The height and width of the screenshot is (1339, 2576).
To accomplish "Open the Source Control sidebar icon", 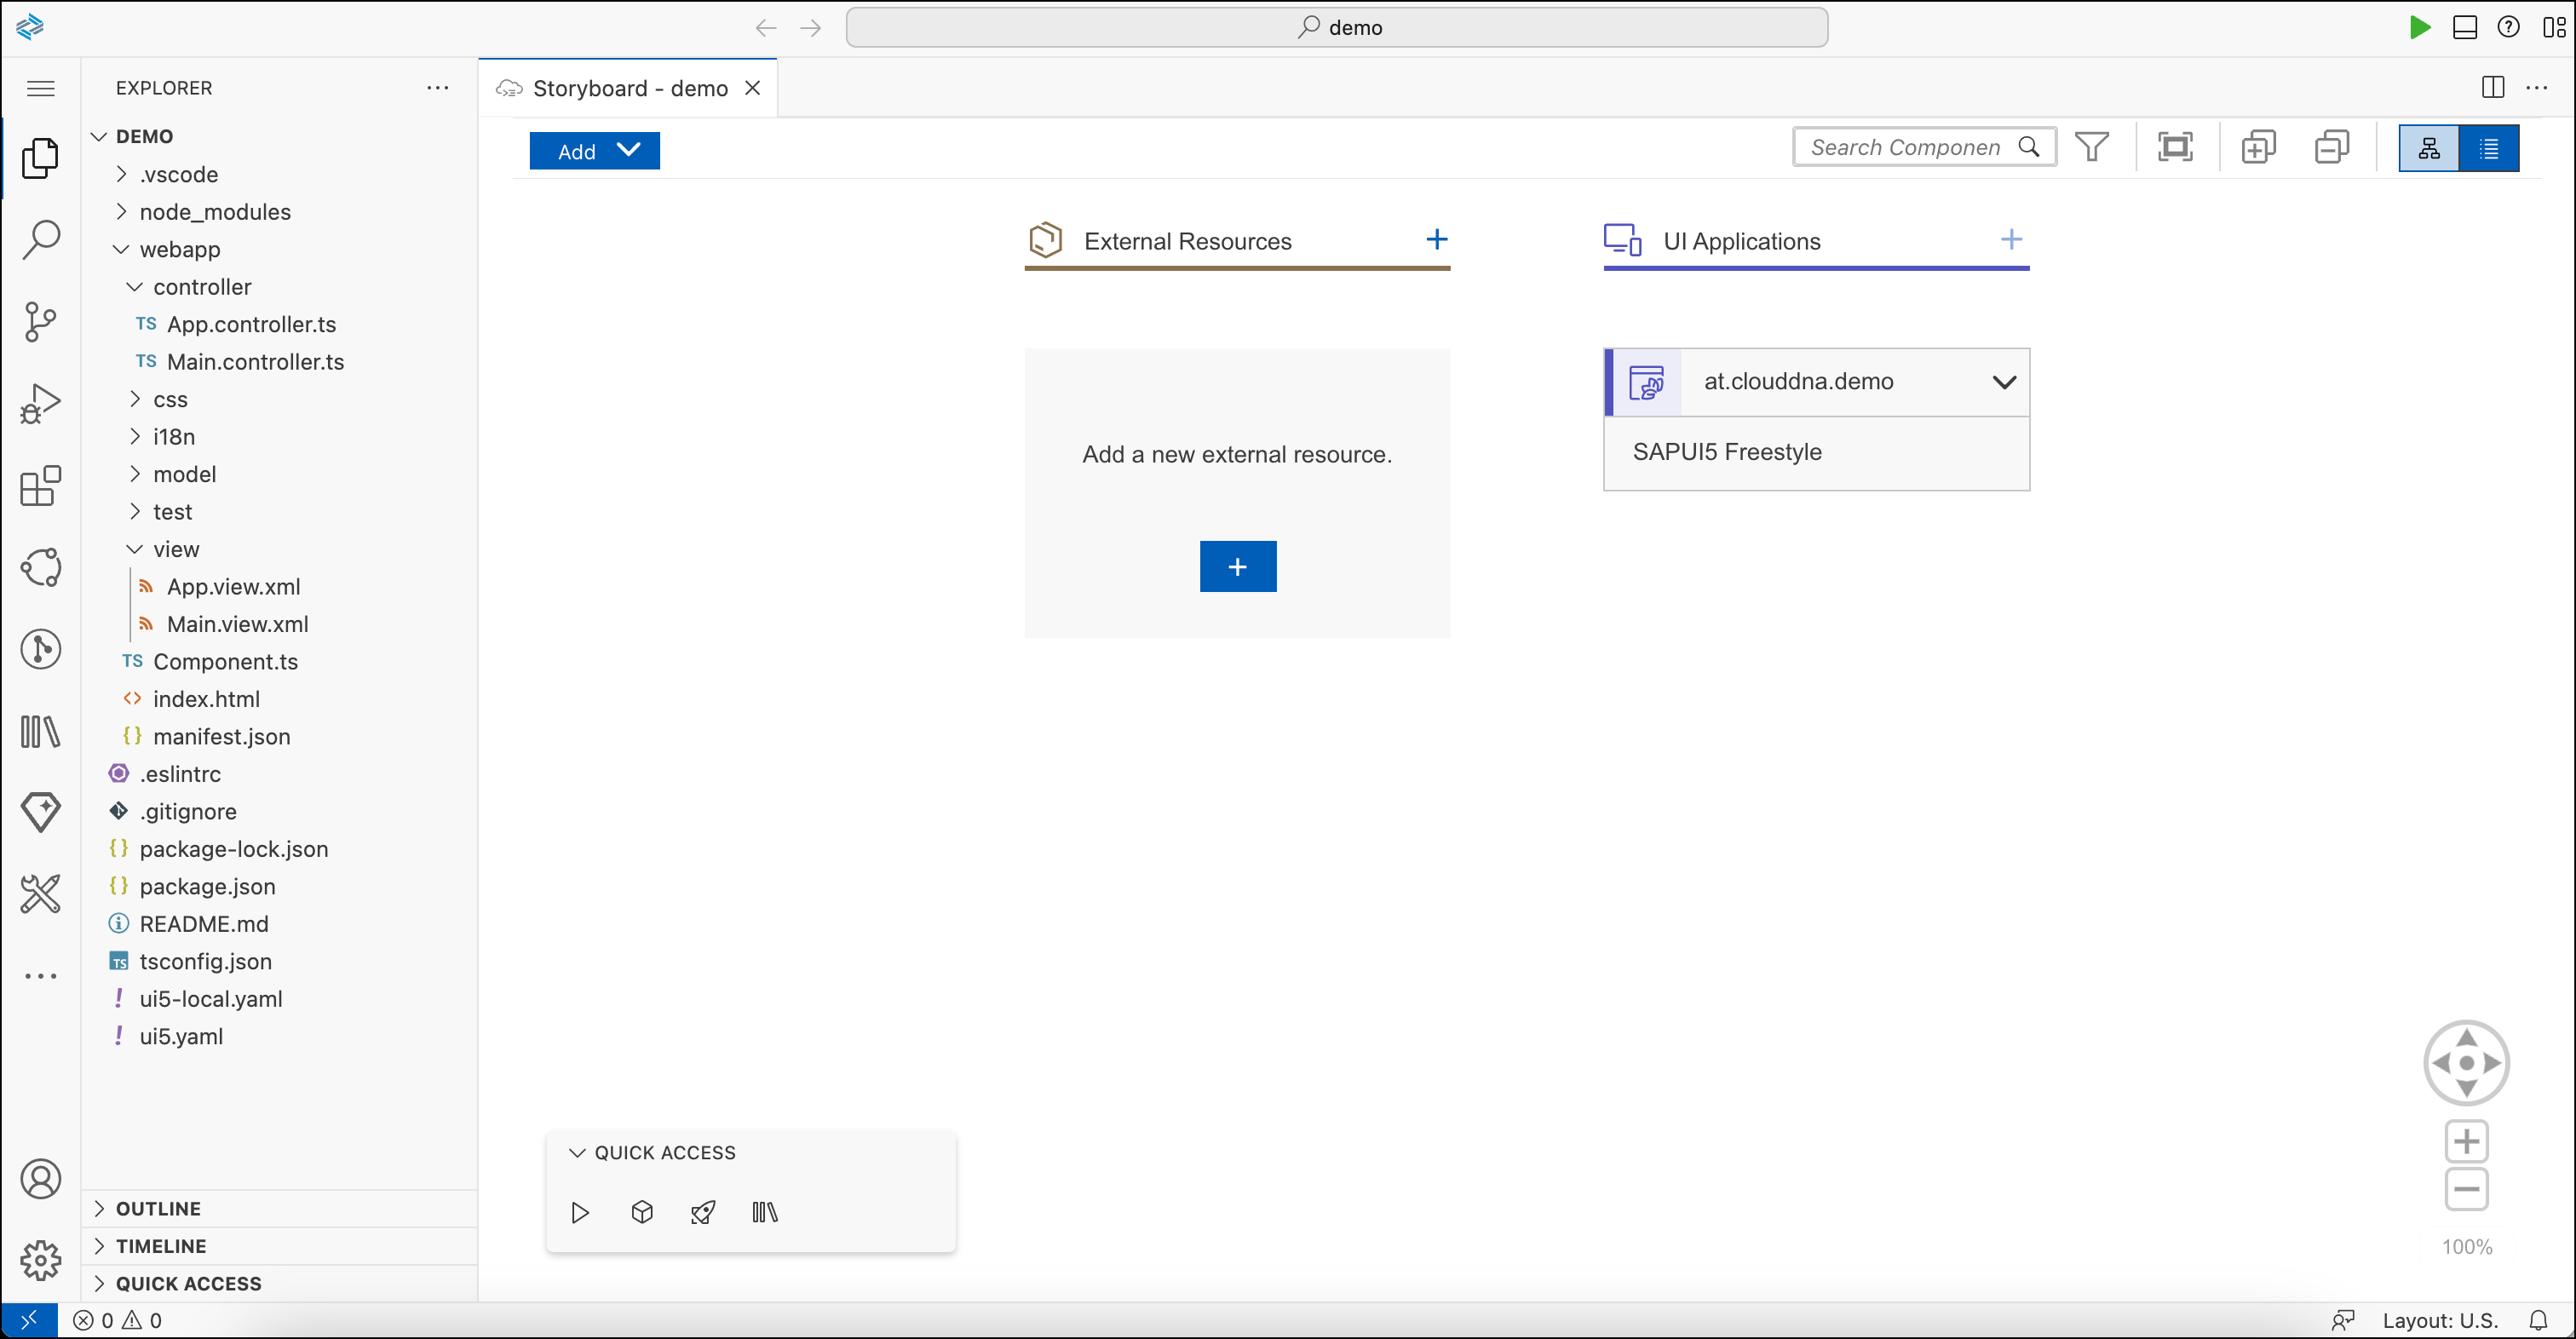I will click(40, 321).
